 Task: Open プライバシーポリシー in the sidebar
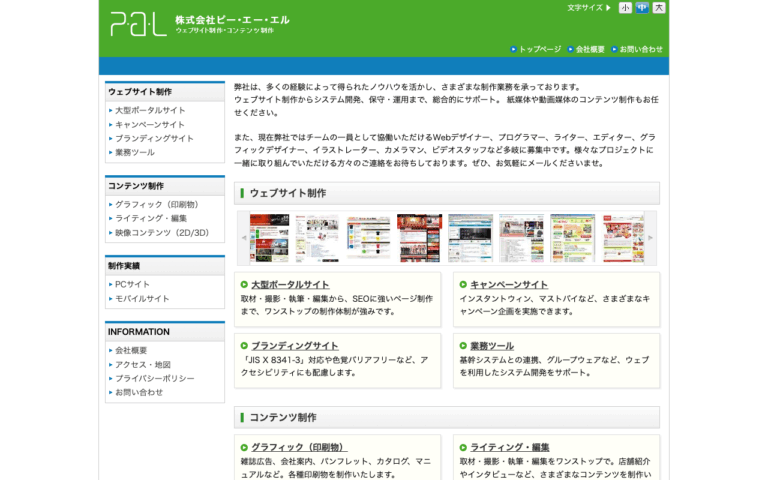pos(154,379)
